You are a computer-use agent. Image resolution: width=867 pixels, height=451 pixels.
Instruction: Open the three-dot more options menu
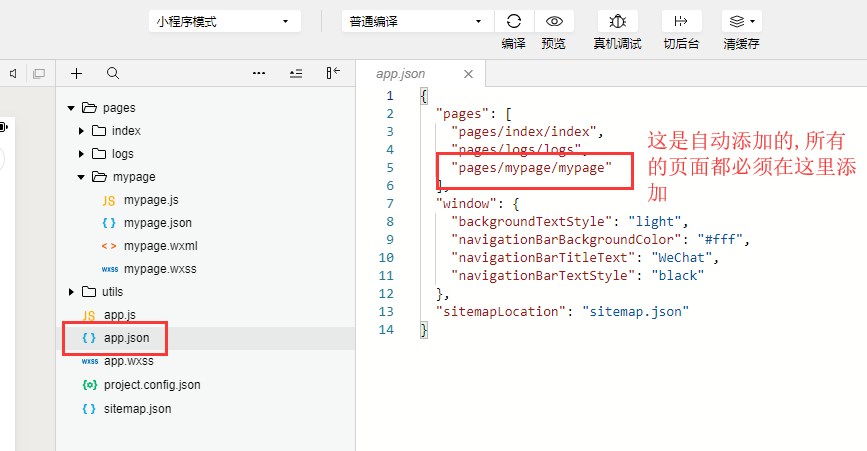259,73
